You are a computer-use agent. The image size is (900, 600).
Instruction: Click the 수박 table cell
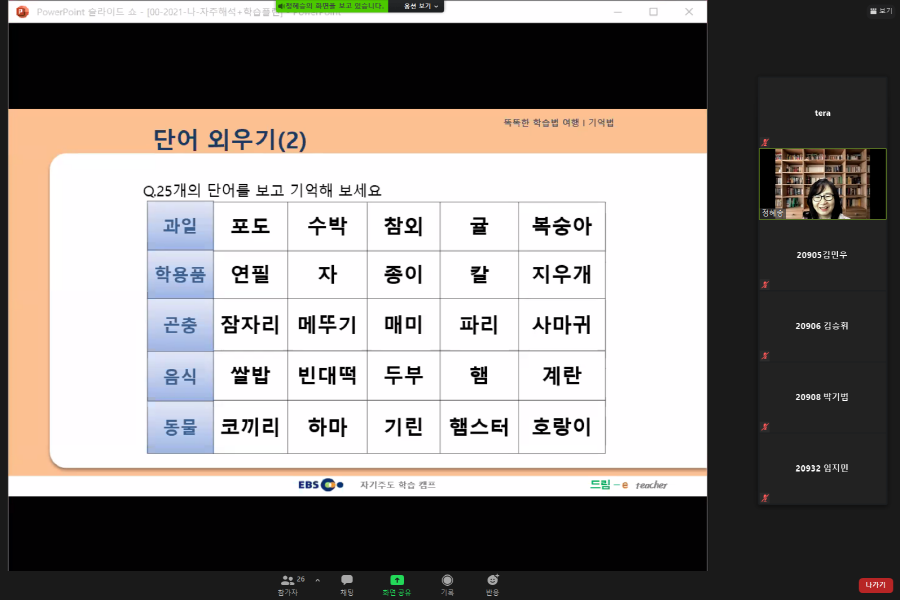pyautogui.click(x=327, y=226)
